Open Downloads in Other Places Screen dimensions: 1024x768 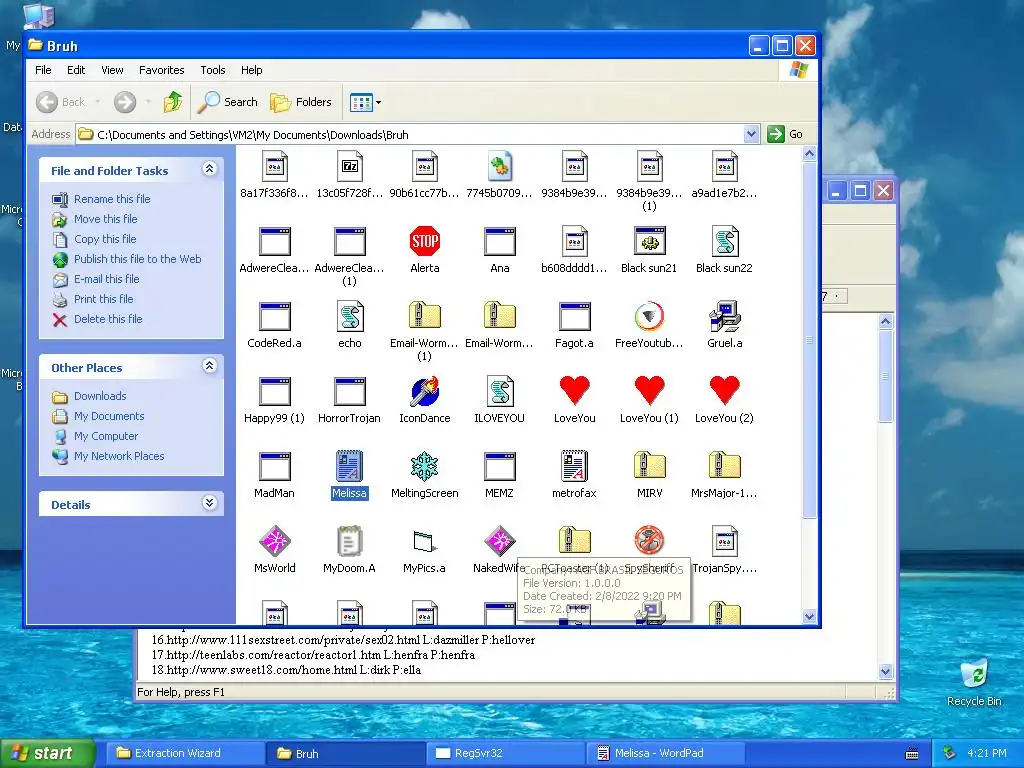[x=99, y=396]
